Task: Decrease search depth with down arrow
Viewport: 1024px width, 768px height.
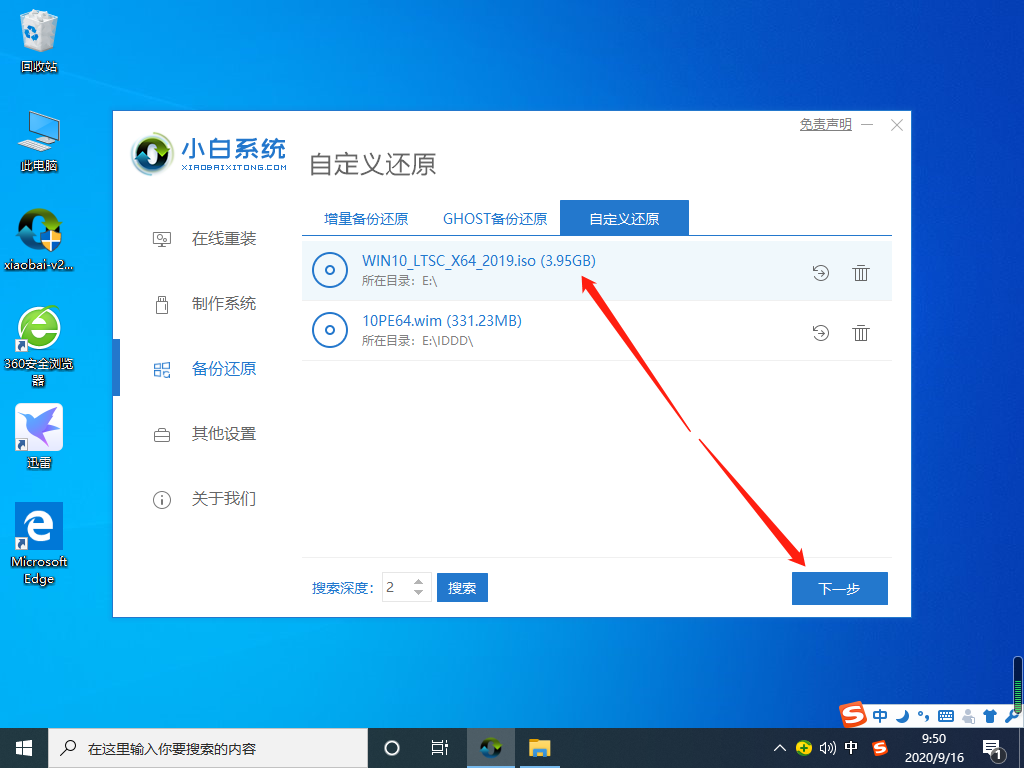Action: pyautogui.click(x=419, y=593)
